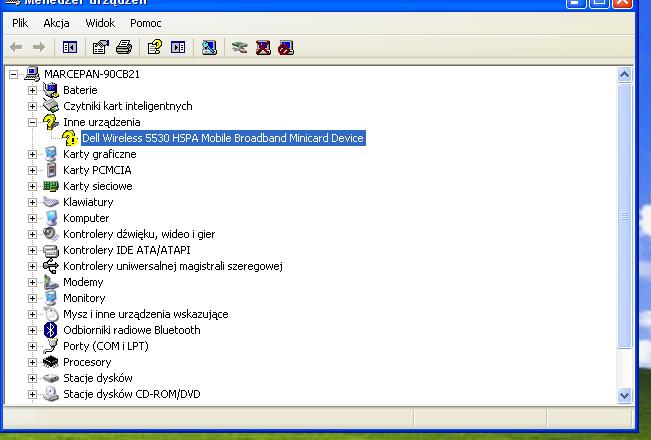Click the Bluetooth radios icon
Screen dimensions: 651x440
pyautogui.click(x=51, y=330)
